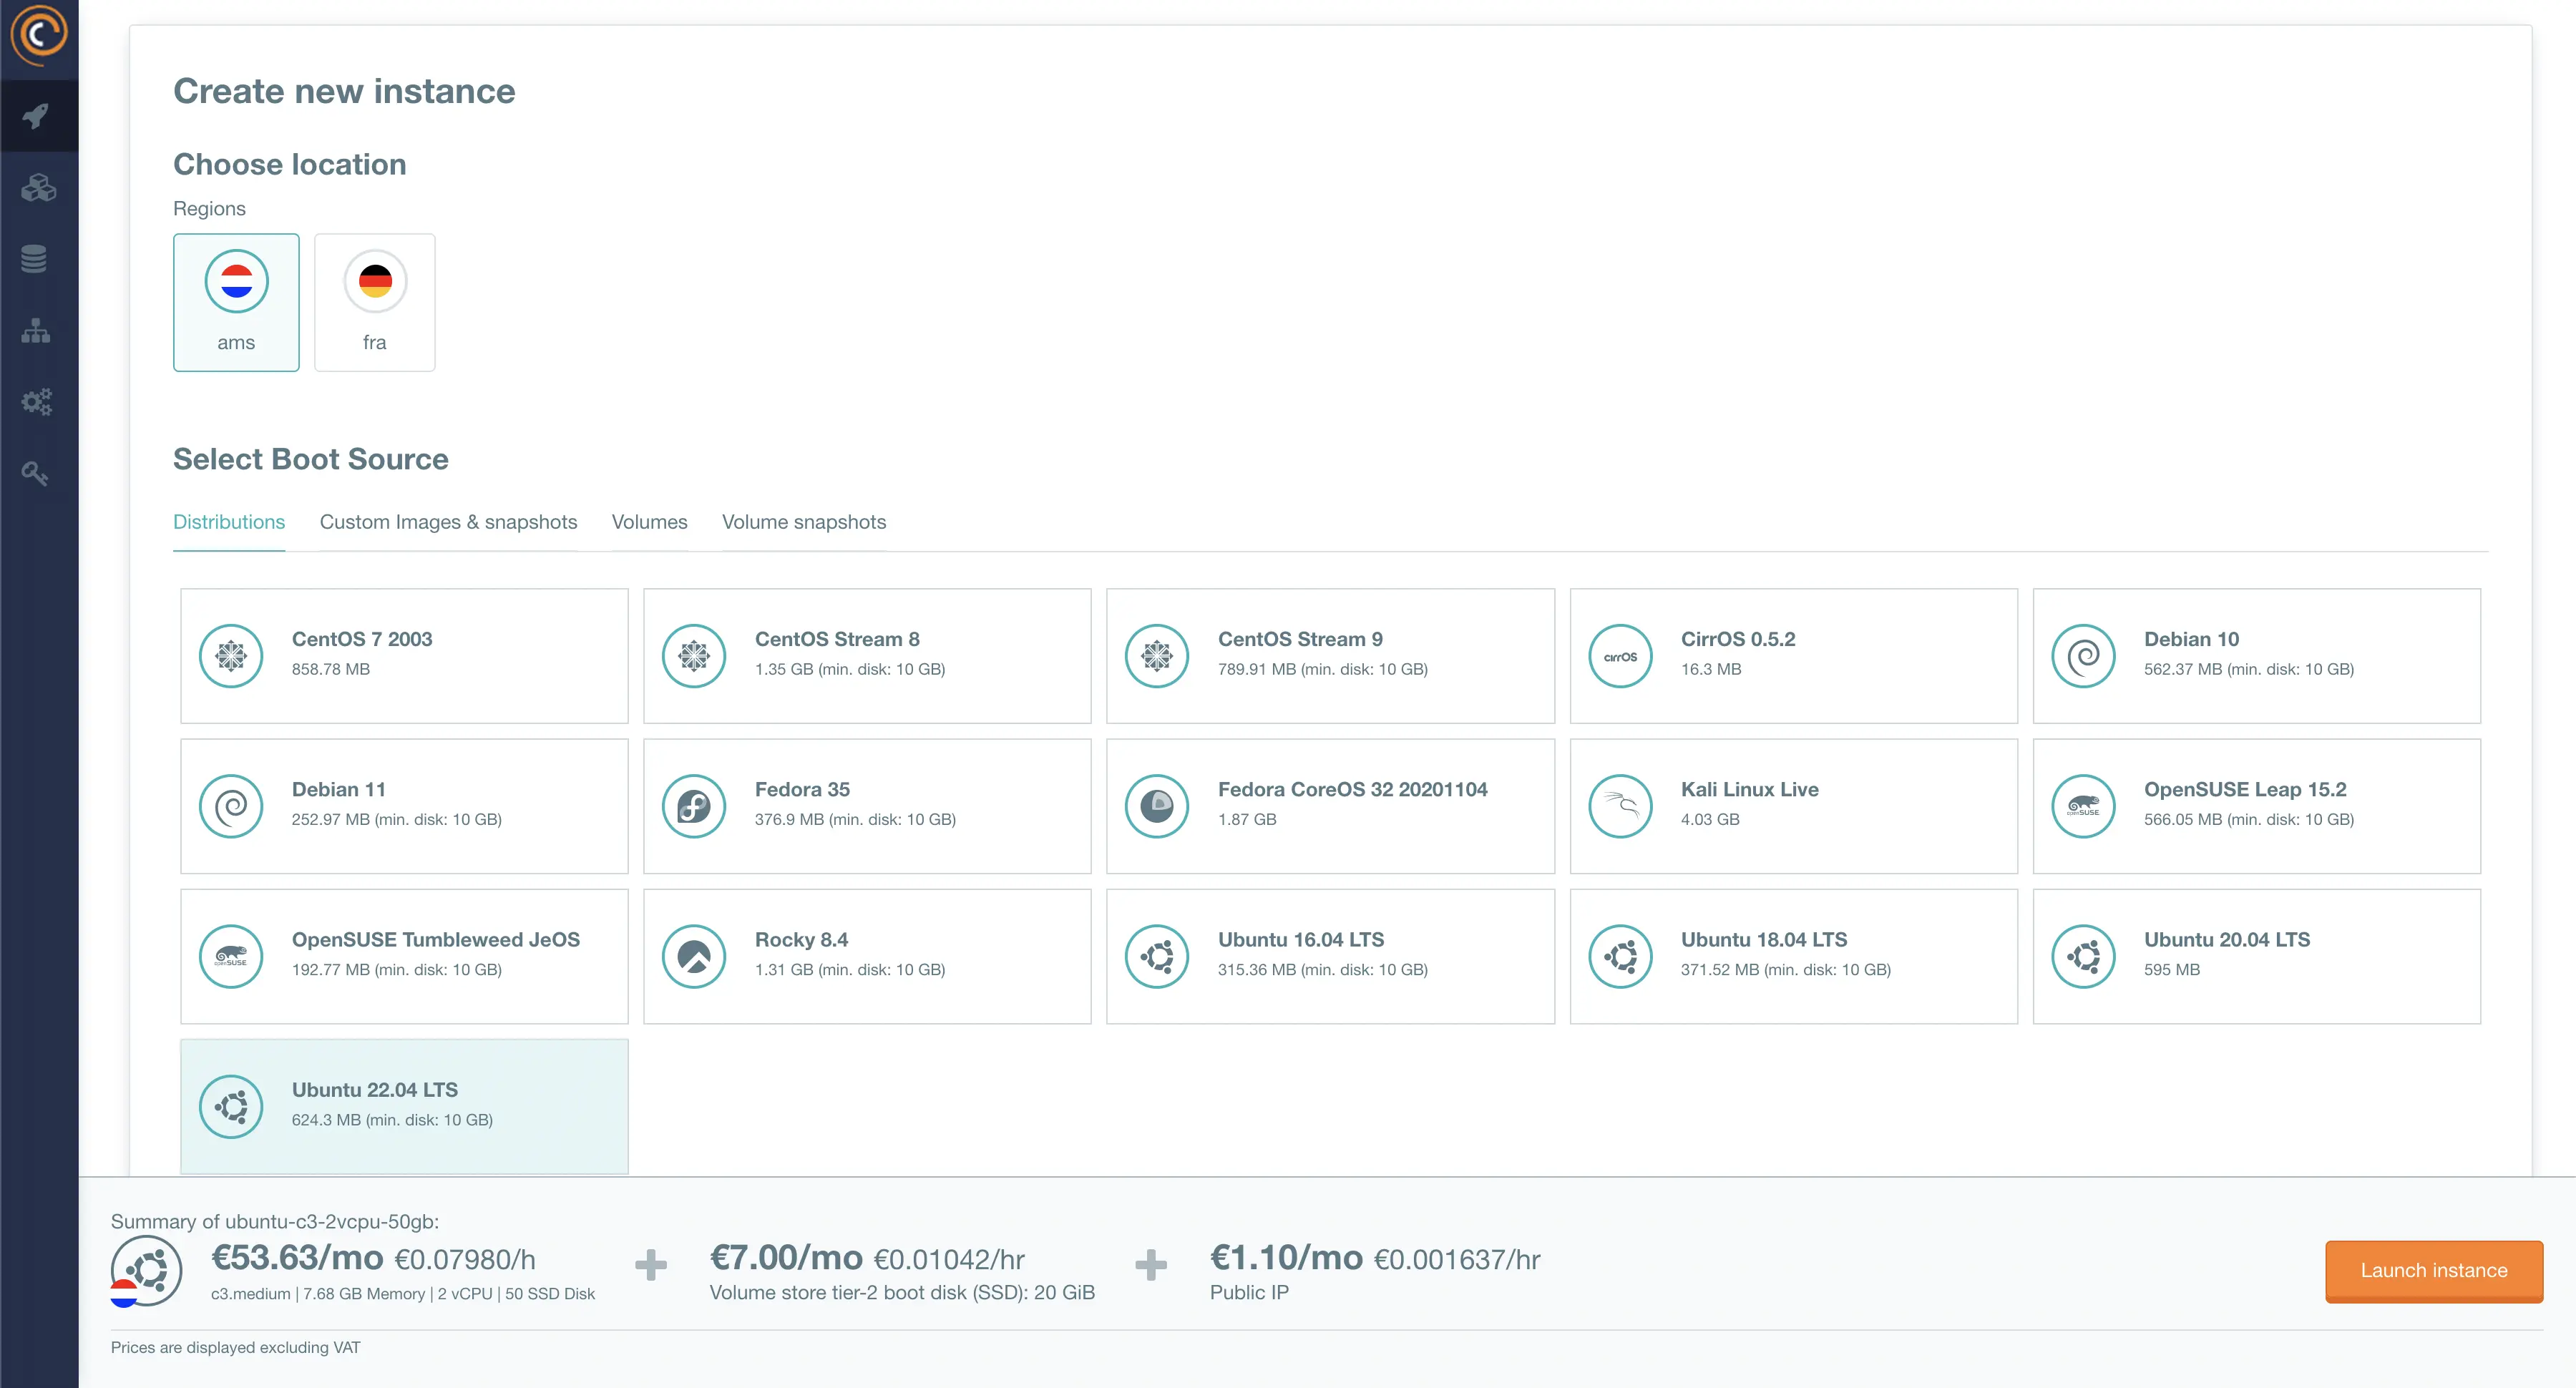Click the Rocky 8.4 mountain icon
Screen dimensions: 2576x1388
point(694,956)
